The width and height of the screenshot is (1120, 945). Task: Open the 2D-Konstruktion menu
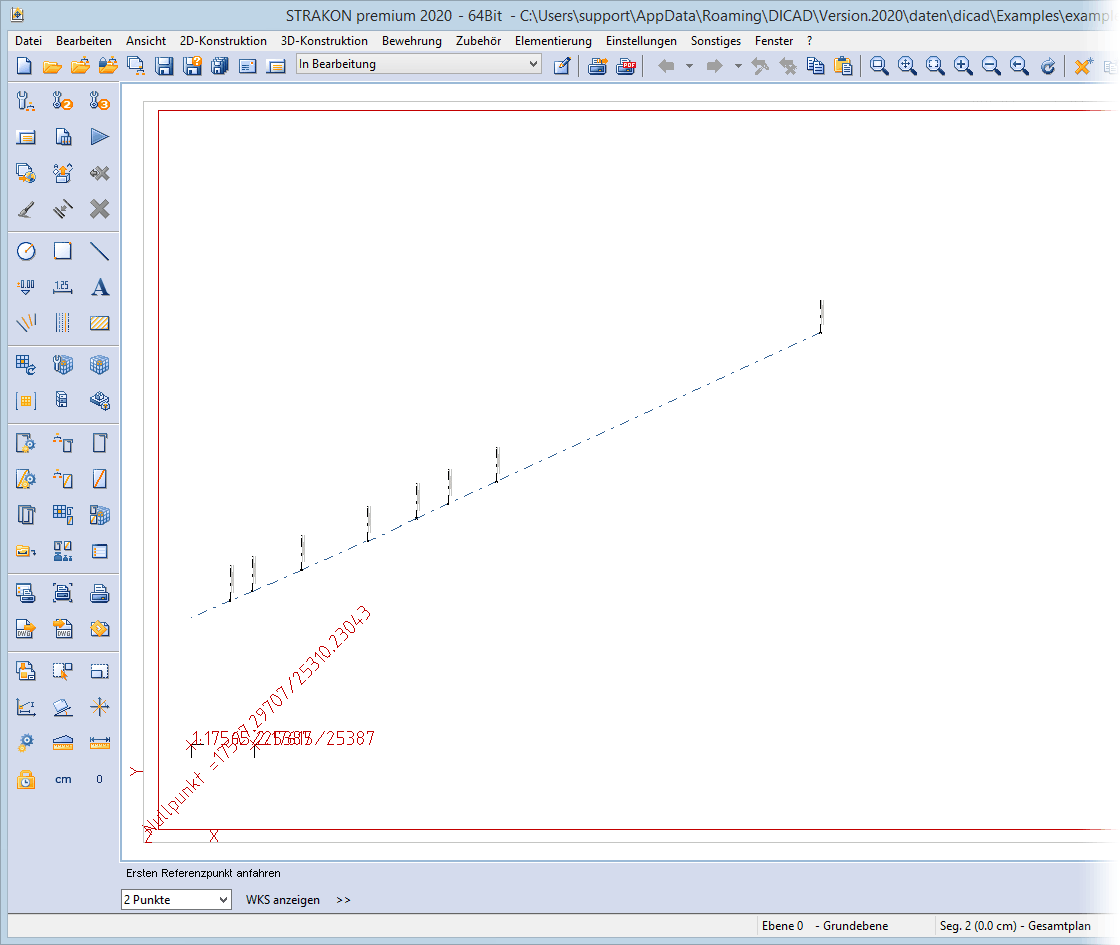tap(223, 41)
